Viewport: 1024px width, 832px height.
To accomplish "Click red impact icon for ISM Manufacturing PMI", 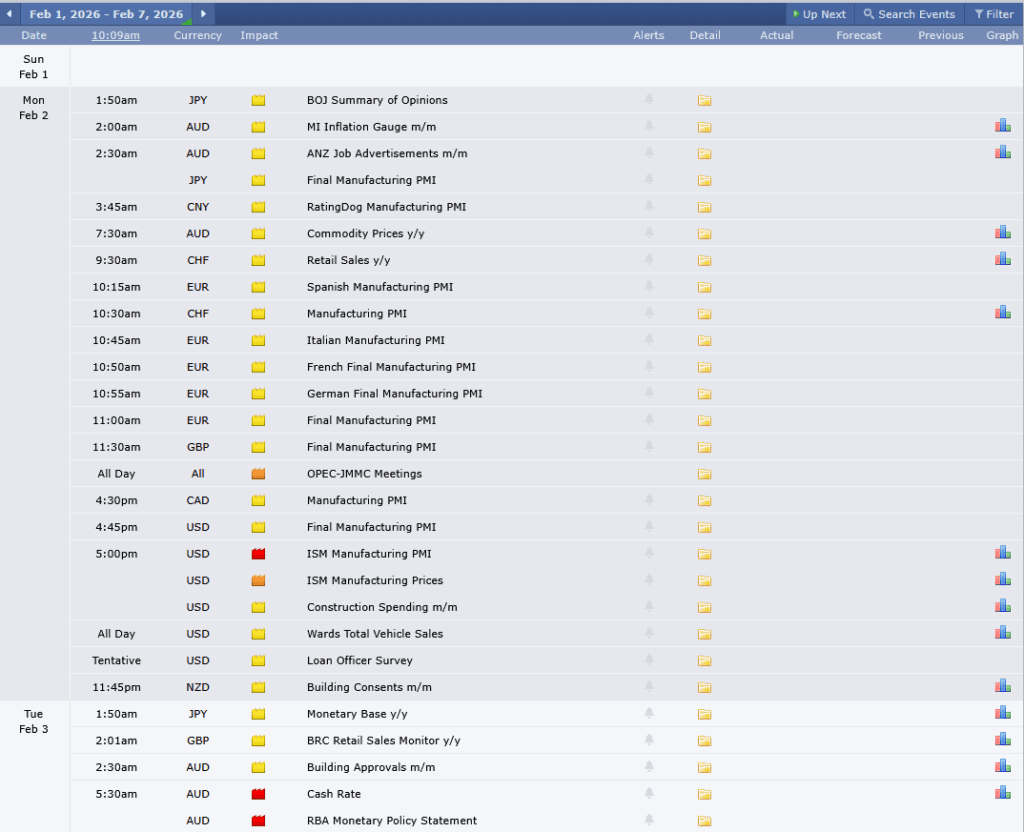I will pos(258,554).
